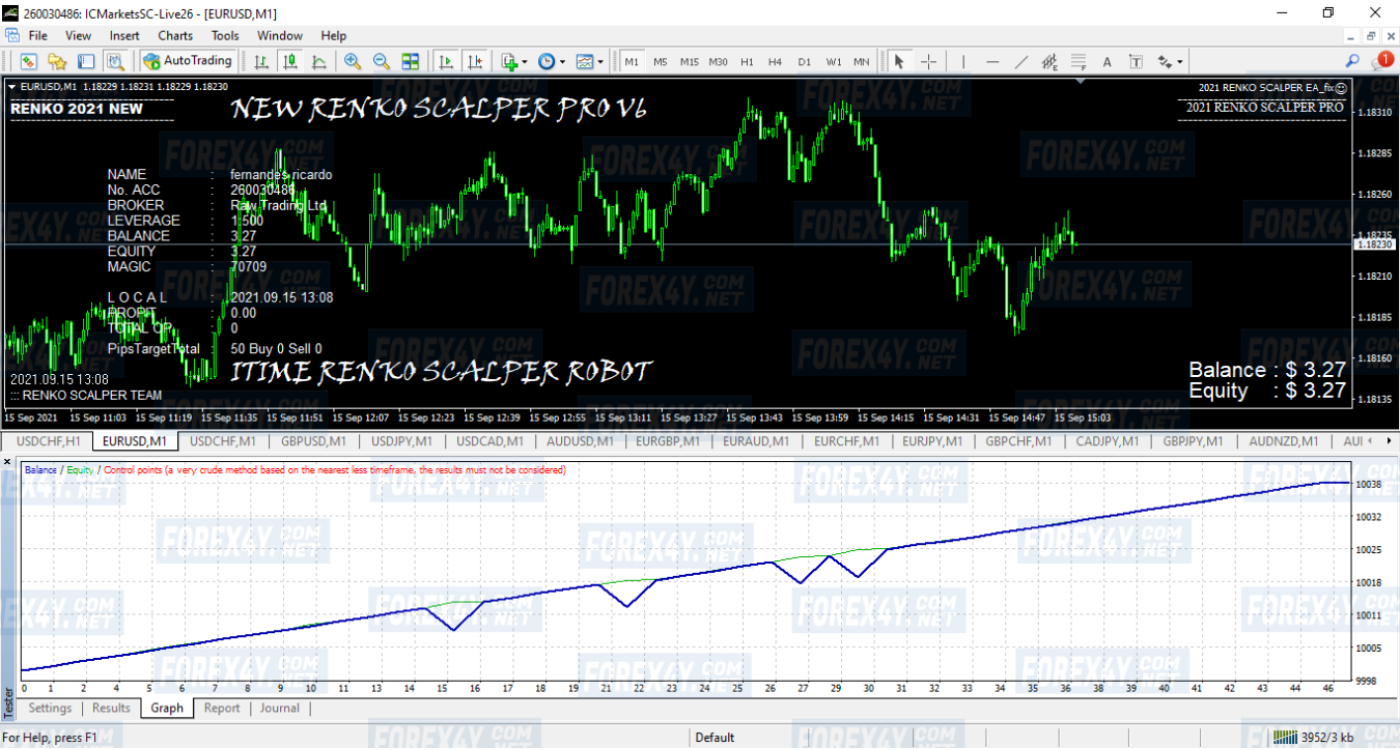Screen dimensions: 1400x750
Task: Toggle the H4 timeframe button
Action: point(775,61)
